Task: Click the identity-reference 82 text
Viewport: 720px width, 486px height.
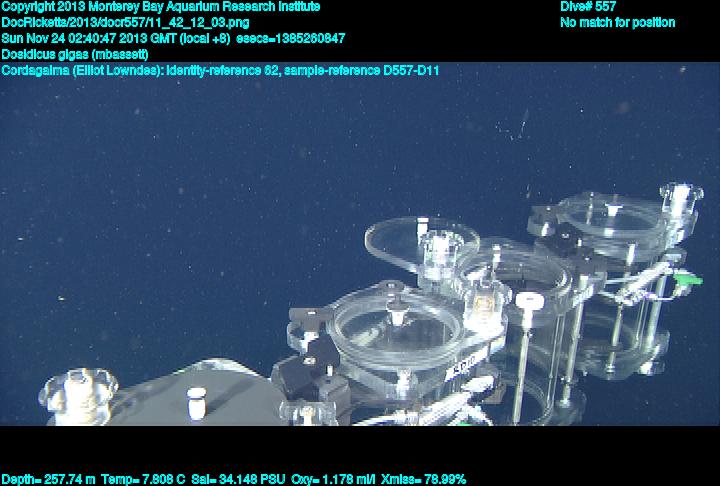Action: tap(223, 71)
